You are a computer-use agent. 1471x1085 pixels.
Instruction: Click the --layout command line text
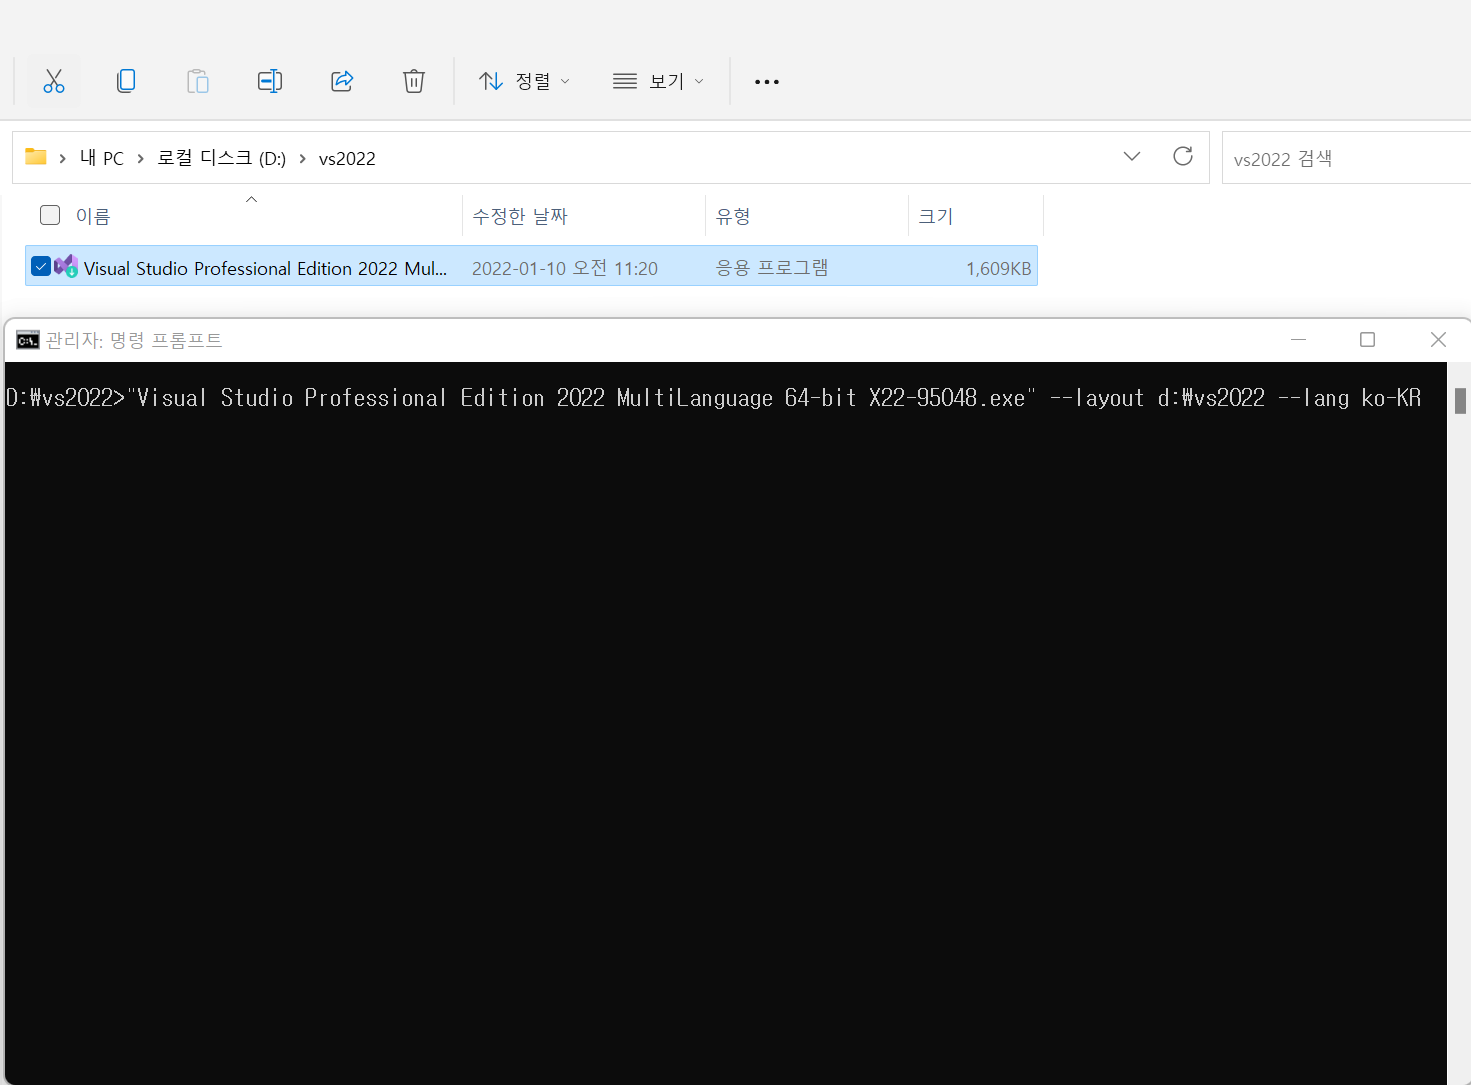tap(1097, 398)
